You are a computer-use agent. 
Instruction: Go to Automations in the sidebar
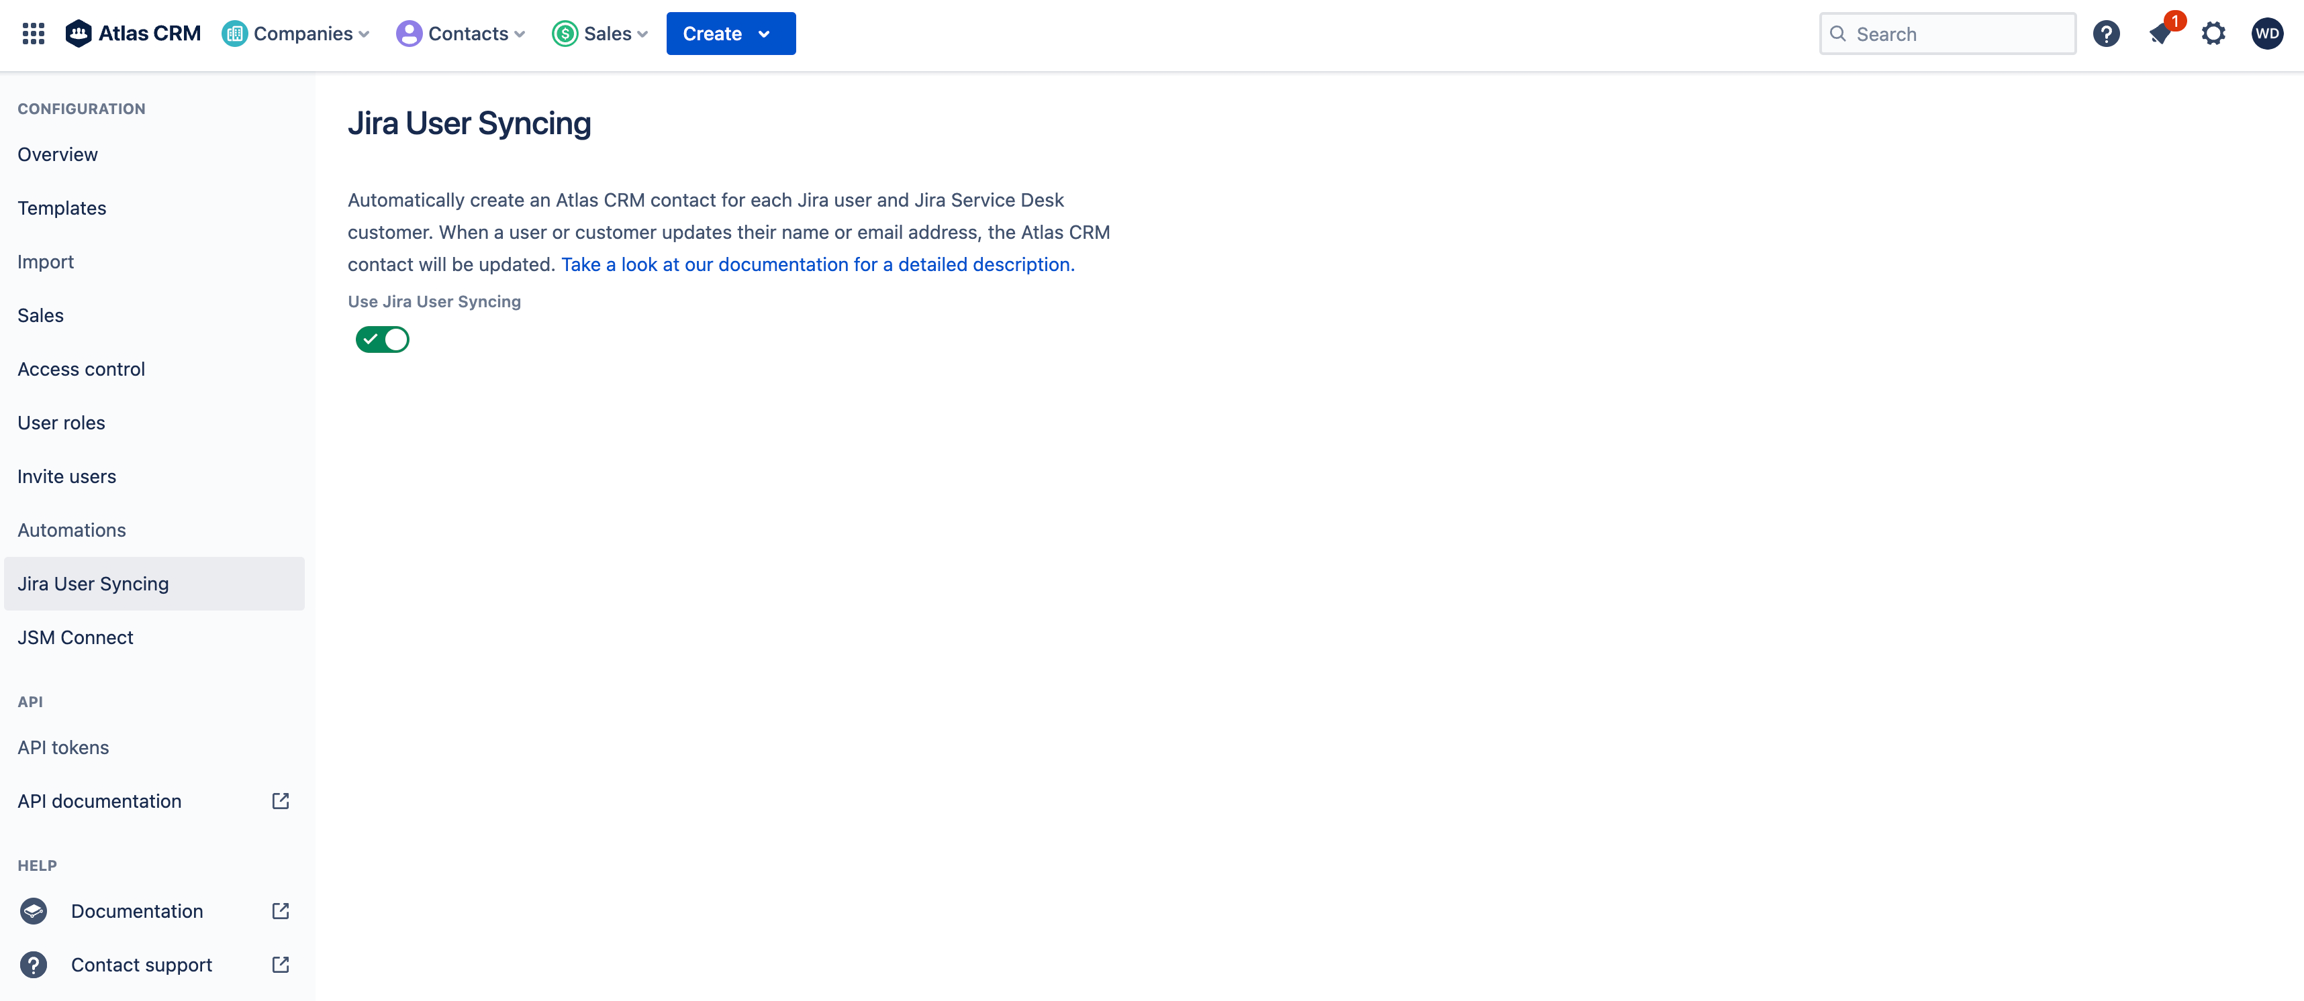[x=72, y=530]
